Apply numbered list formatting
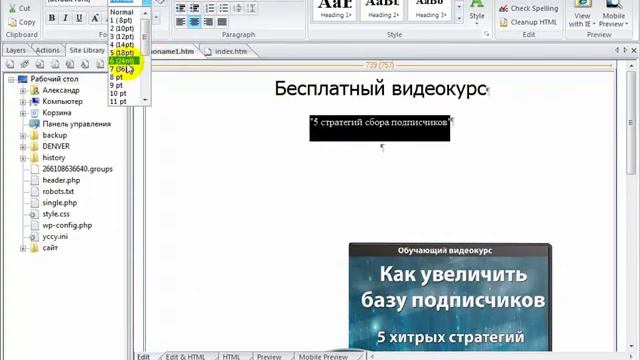Image resolution: width=640 pixels, height=360 pixels. (210, 8)
